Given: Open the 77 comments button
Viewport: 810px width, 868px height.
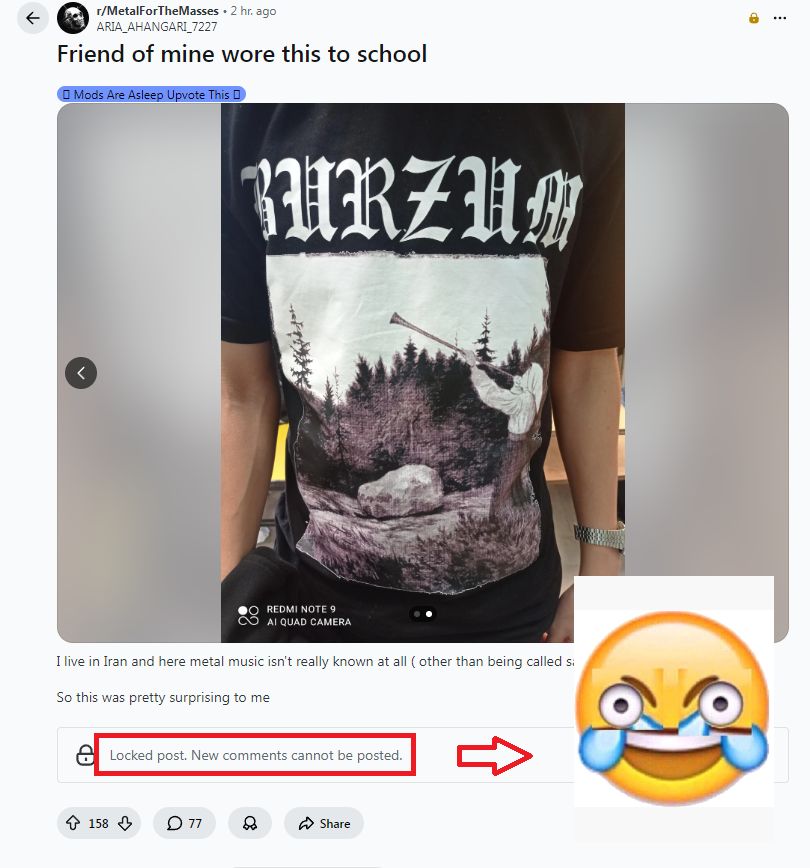Looking at the screenshot, I should pyautogui.click(x=184, y=823).
